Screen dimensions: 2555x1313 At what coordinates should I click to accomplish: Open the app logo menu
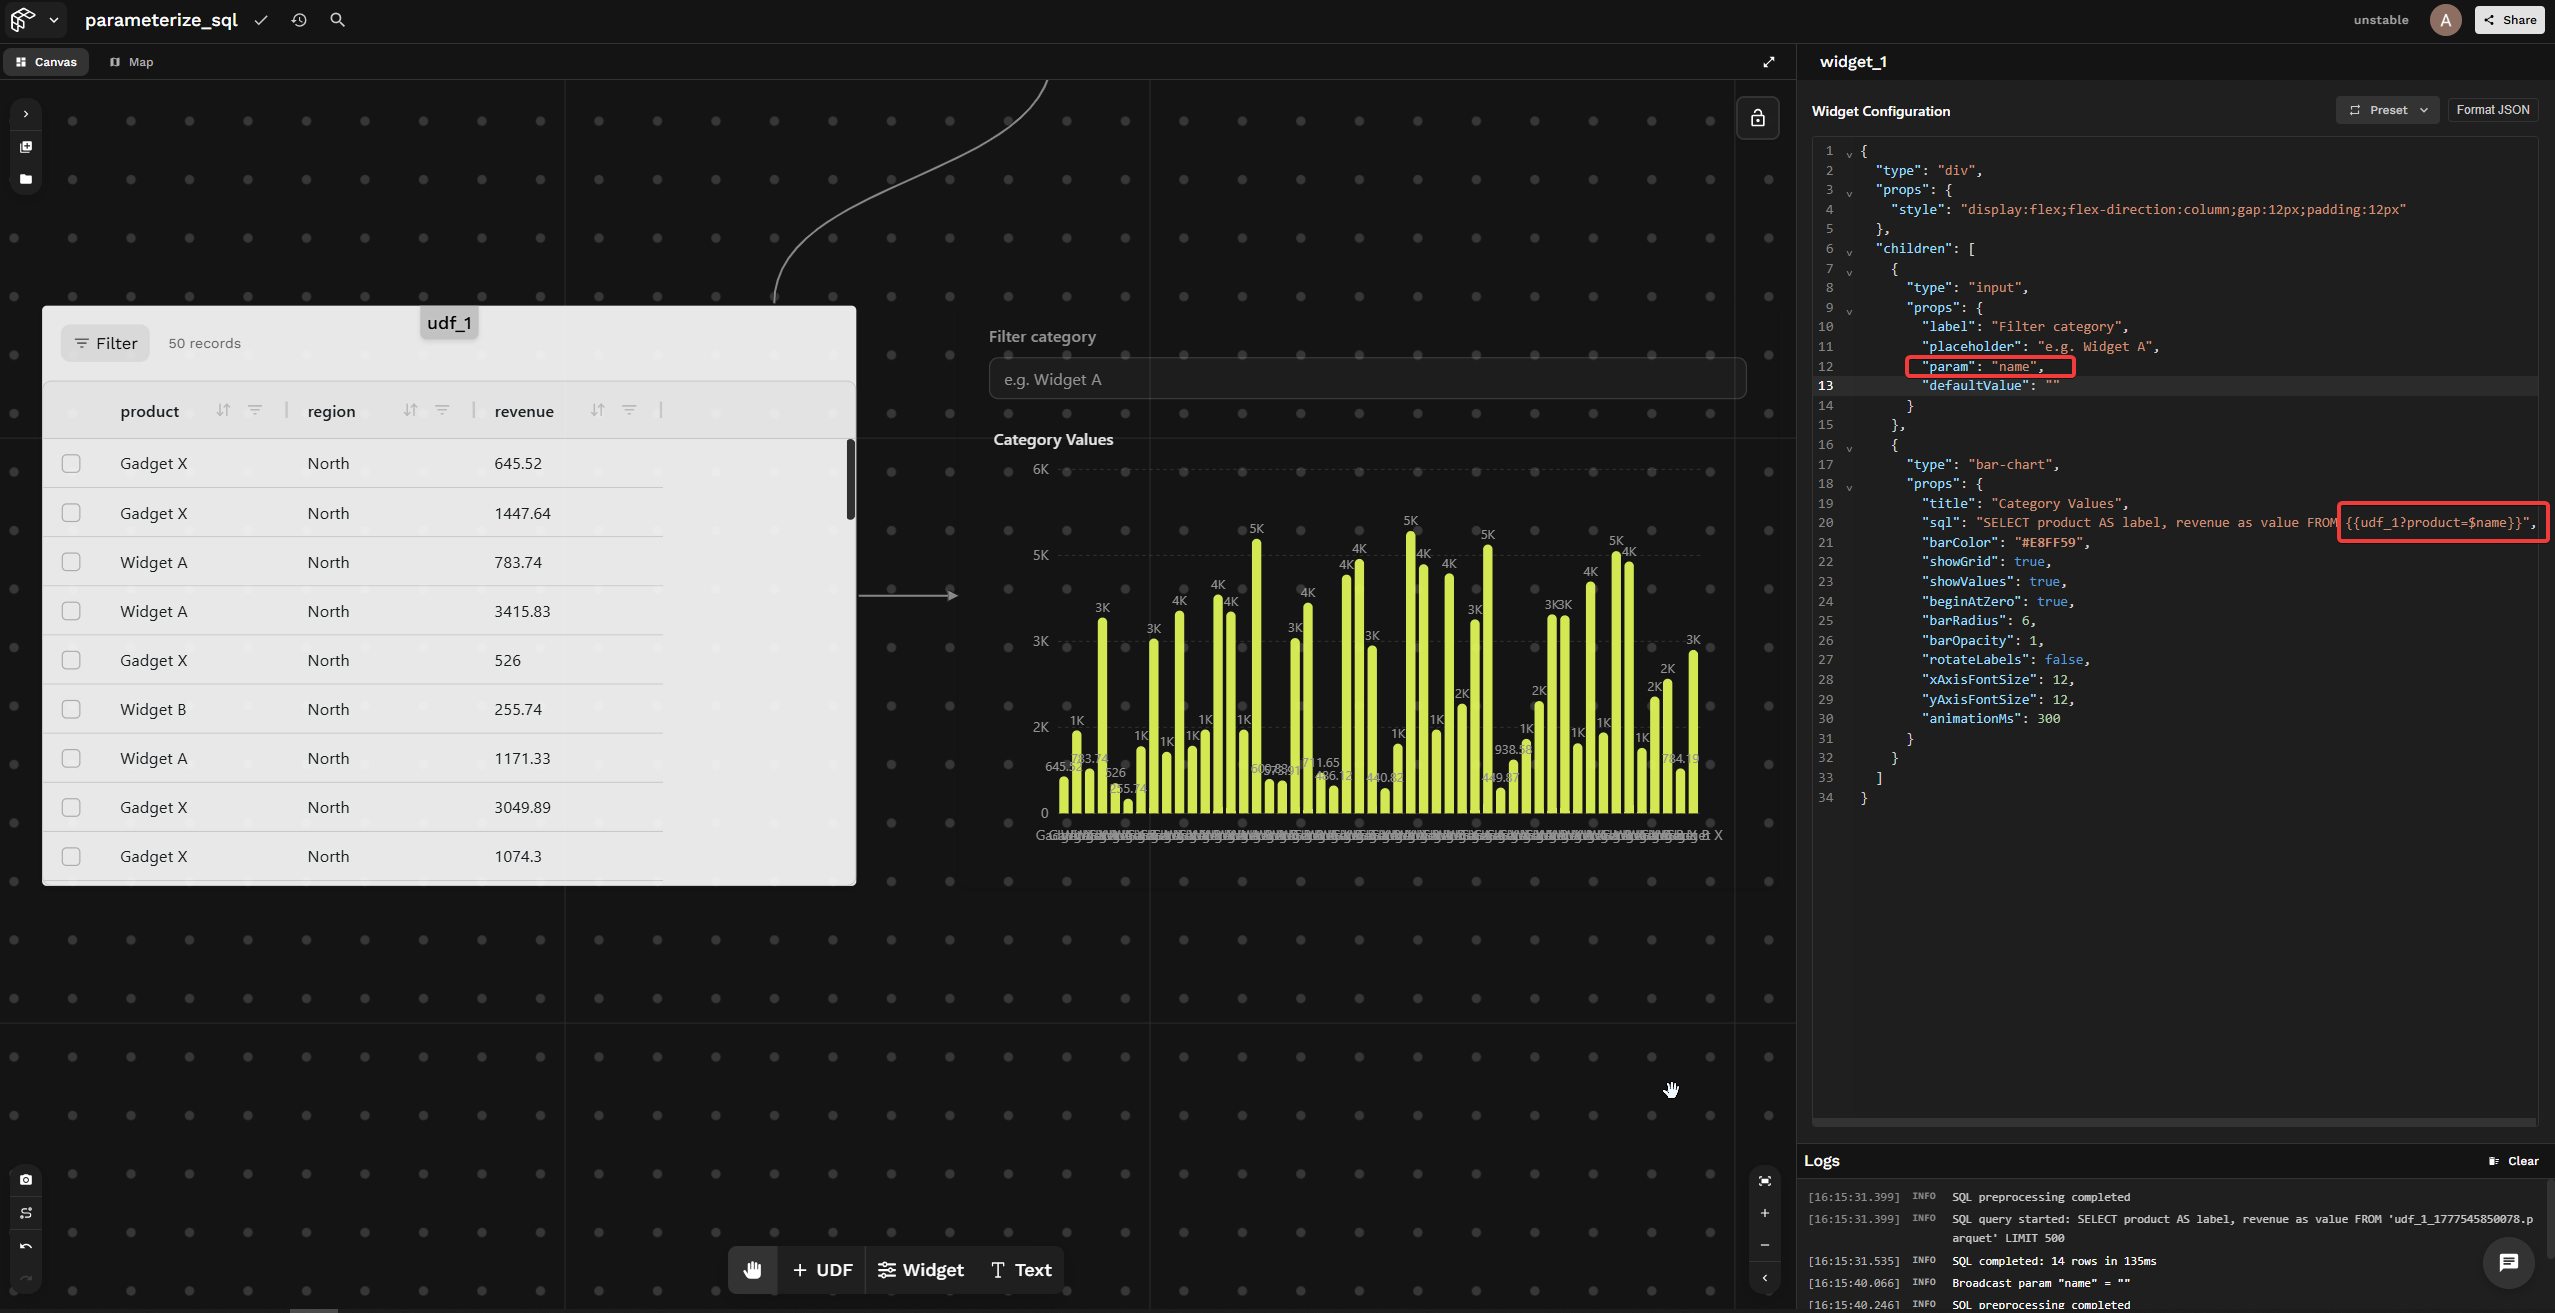click(23, 19)
